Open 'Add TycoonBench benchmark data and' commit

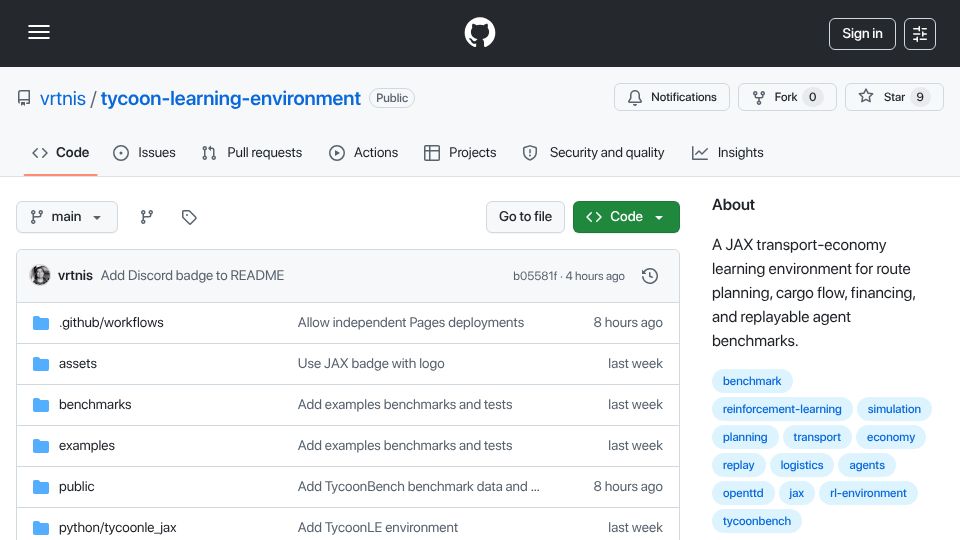click(x=418, y=487)
